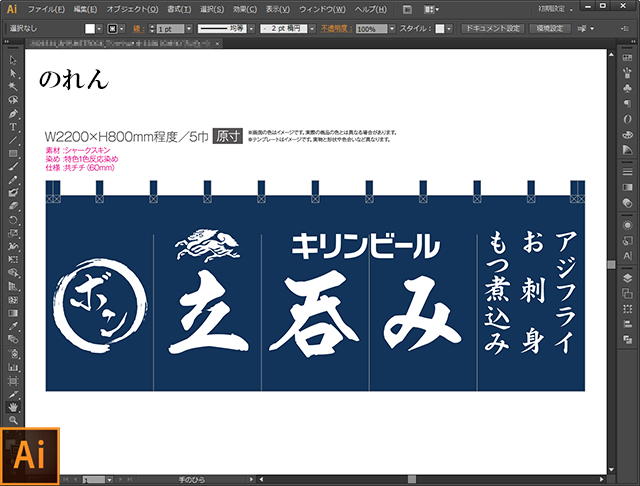Pick the Magic Wand tool
Screen dimensions: 640x486
click(13, 87)
